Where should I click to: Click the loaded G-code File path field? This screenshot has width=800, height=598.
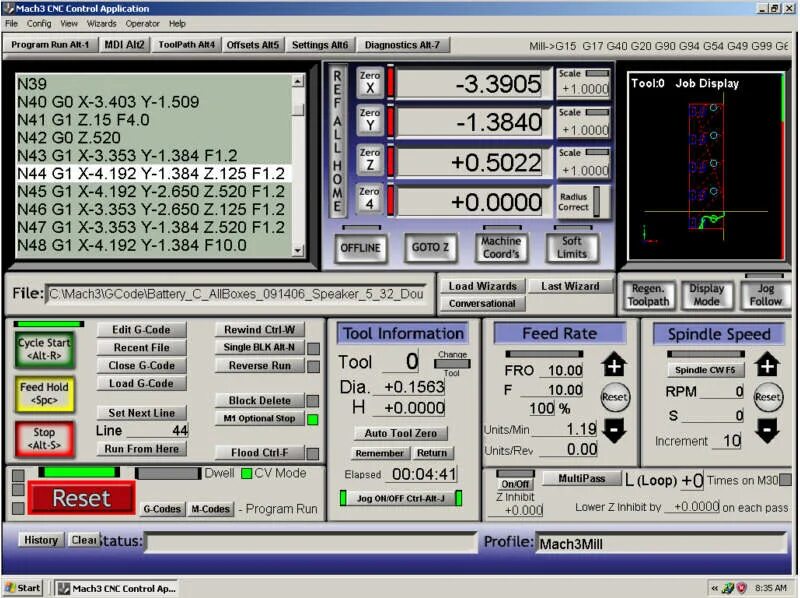[236, 294]
